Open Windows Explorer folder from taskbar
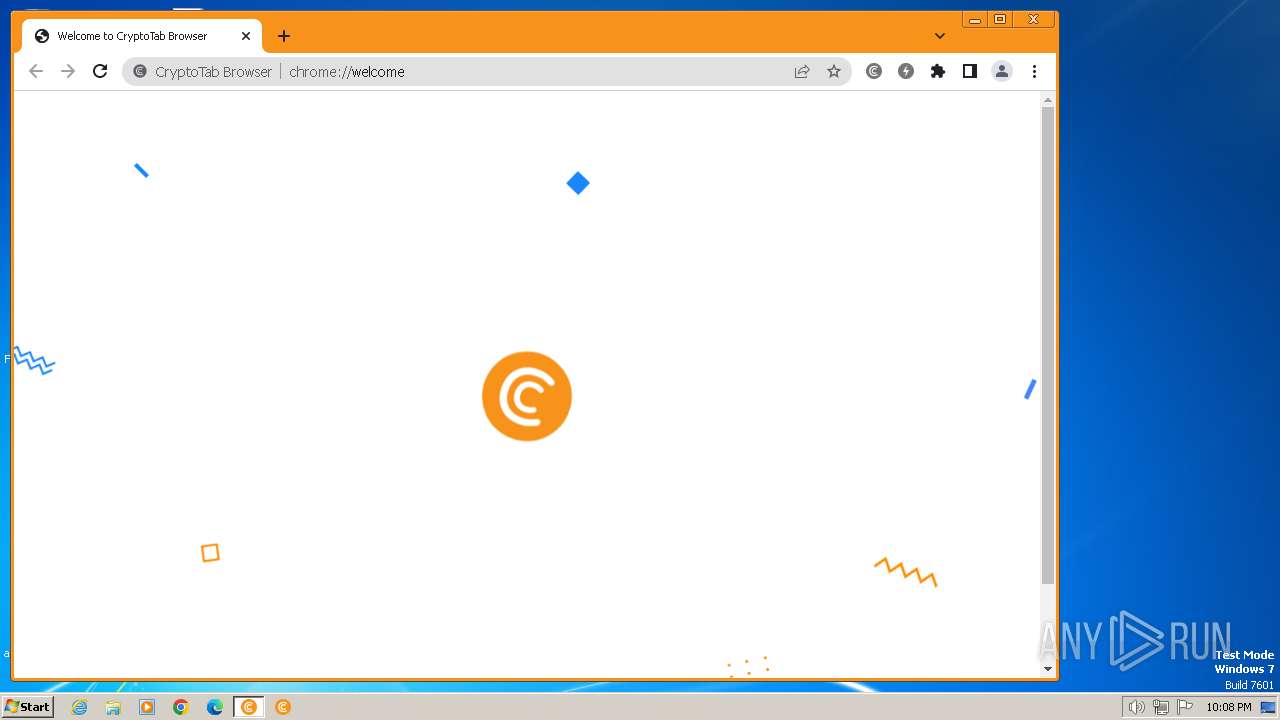Viewport: 1280px width, 720px height. [x=113, y=707]
